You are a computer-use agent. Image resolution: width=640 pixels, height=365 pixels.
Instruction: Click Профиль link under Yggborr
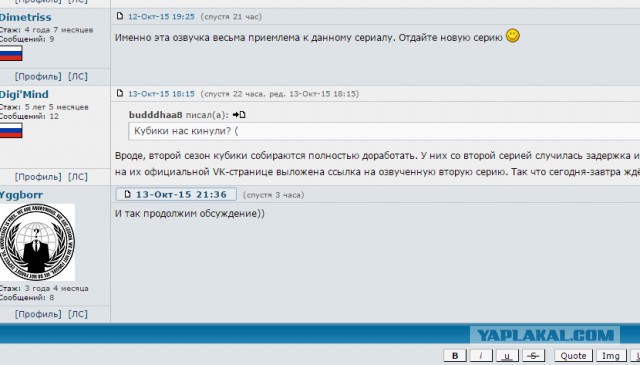click(38, 314)
